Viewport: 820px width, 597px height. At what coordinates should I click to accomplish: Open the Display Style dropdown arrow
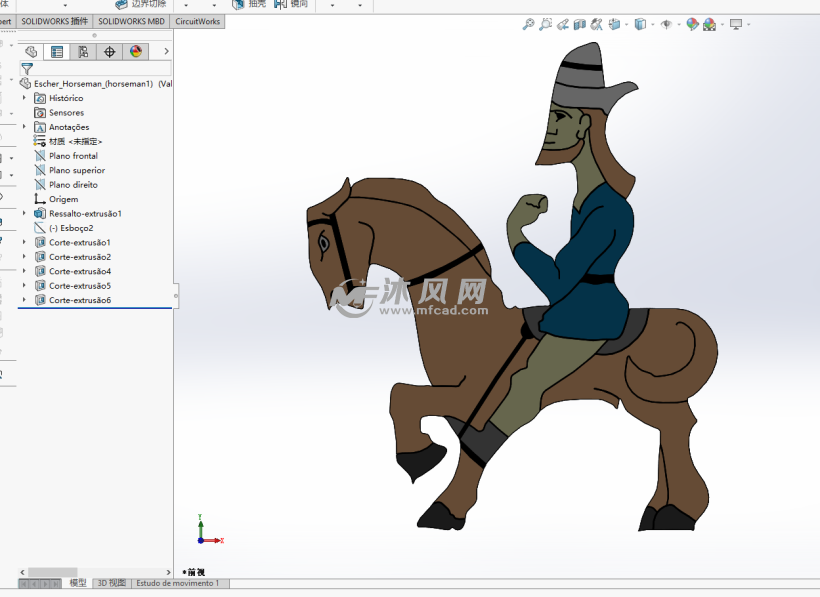point(652,25)
